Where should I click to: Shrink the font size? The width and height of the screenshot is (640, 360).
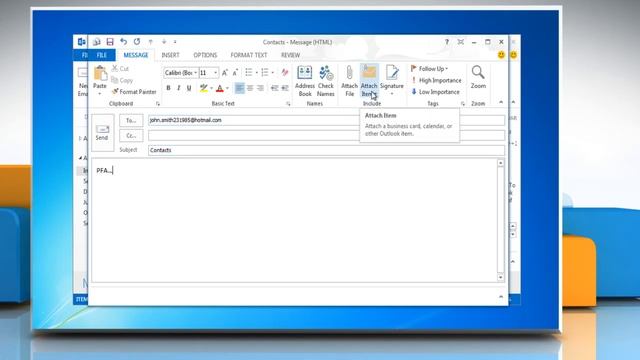pyautogui.click(x=235, y=73)
